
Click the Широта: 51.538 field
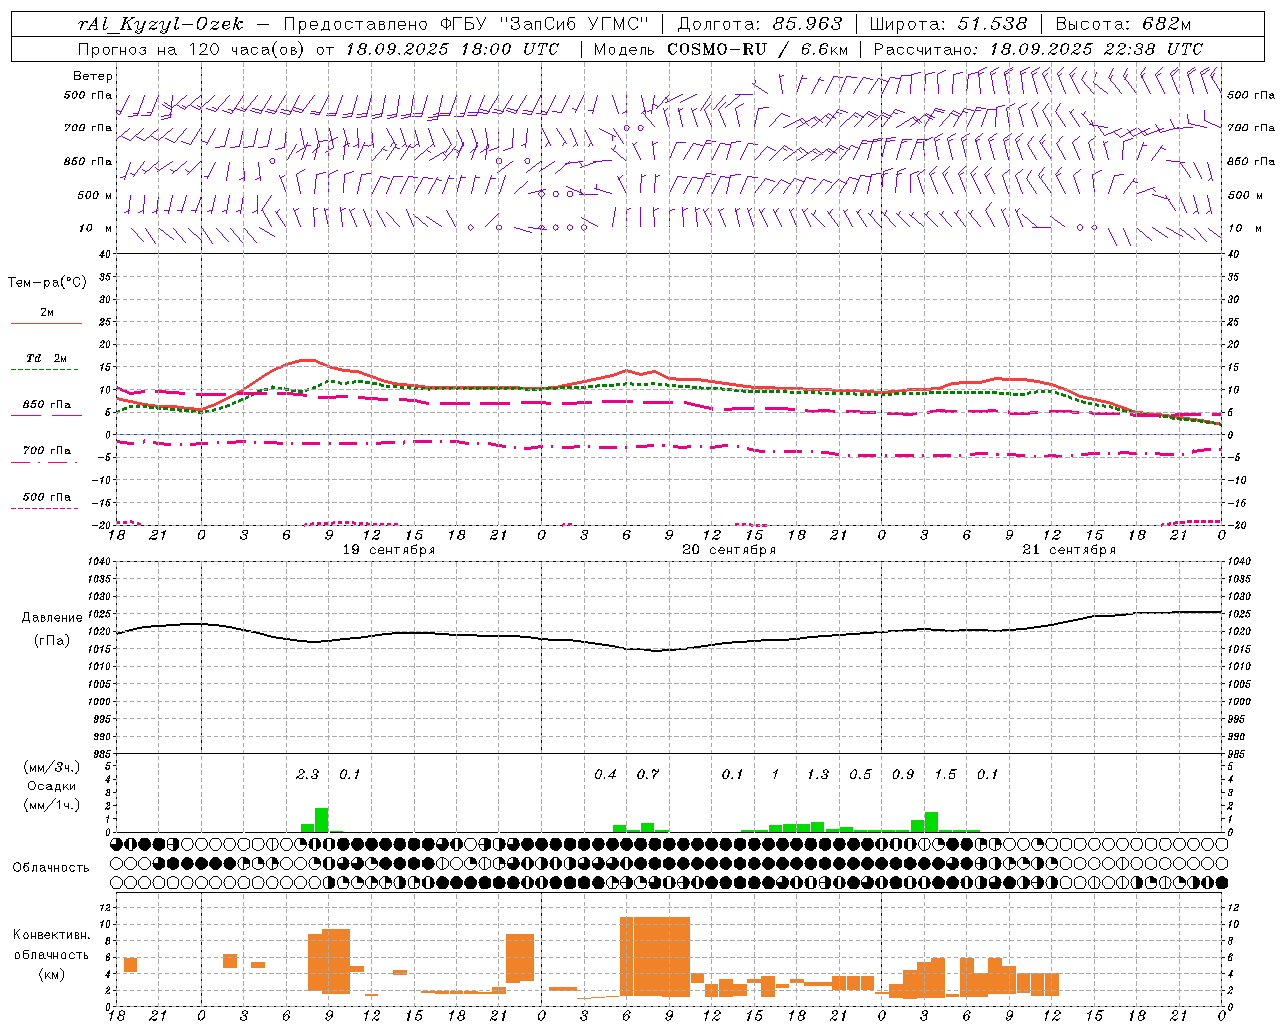(948, 24)
